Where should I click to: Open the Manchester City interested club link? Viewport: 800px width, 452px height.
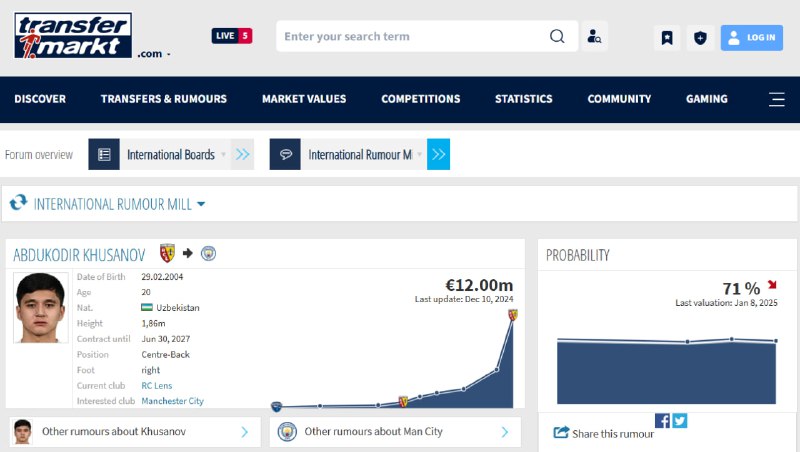point(172,401)
